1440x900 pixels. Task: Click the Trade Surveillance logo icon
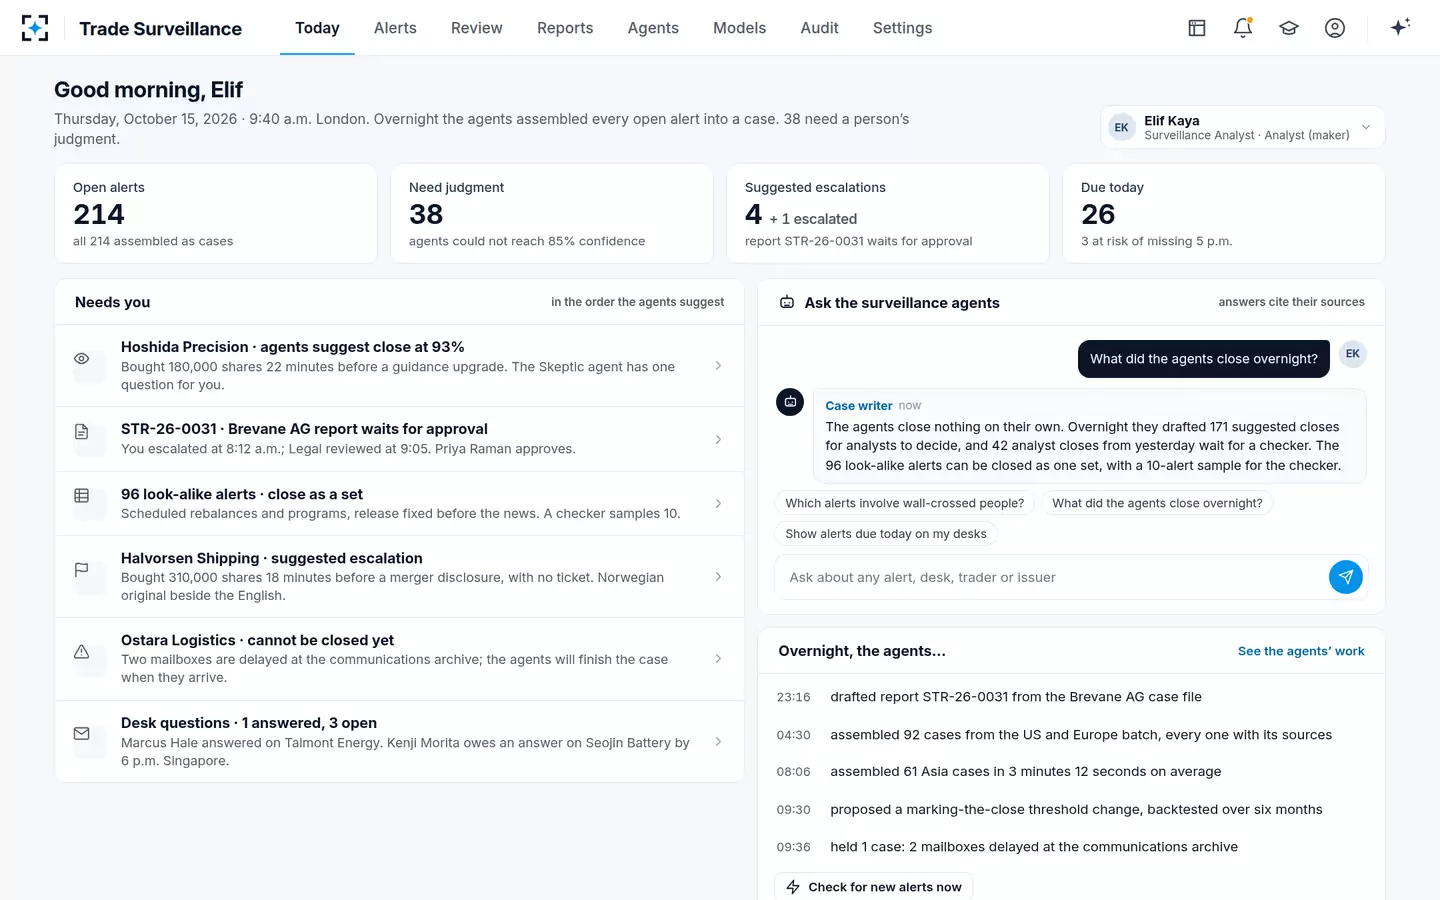pyautogui.click(x=35, y=28)
